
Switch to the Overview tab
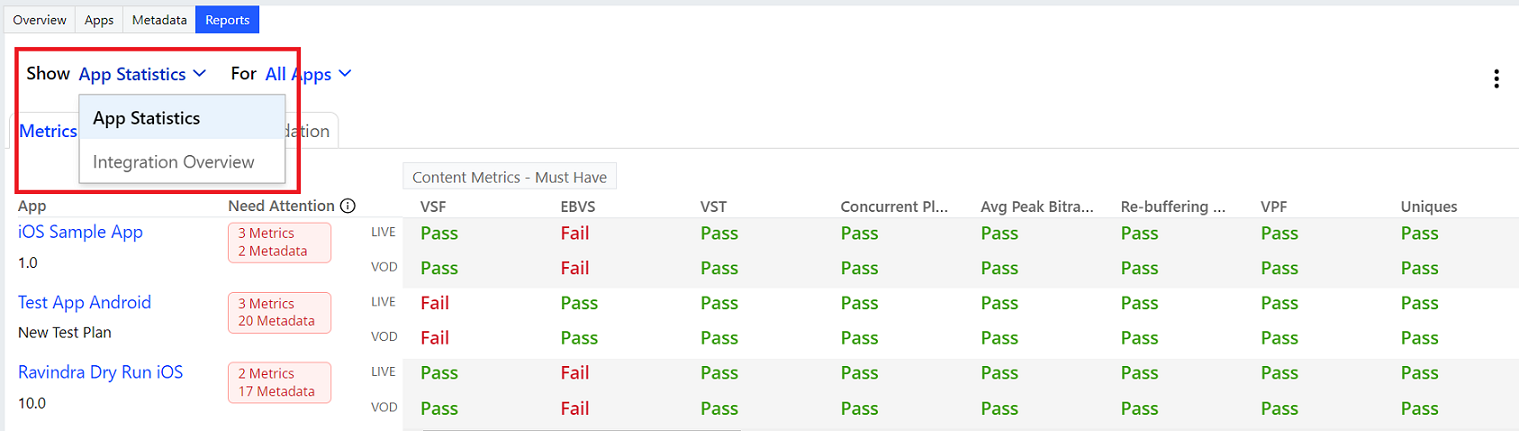40,19
